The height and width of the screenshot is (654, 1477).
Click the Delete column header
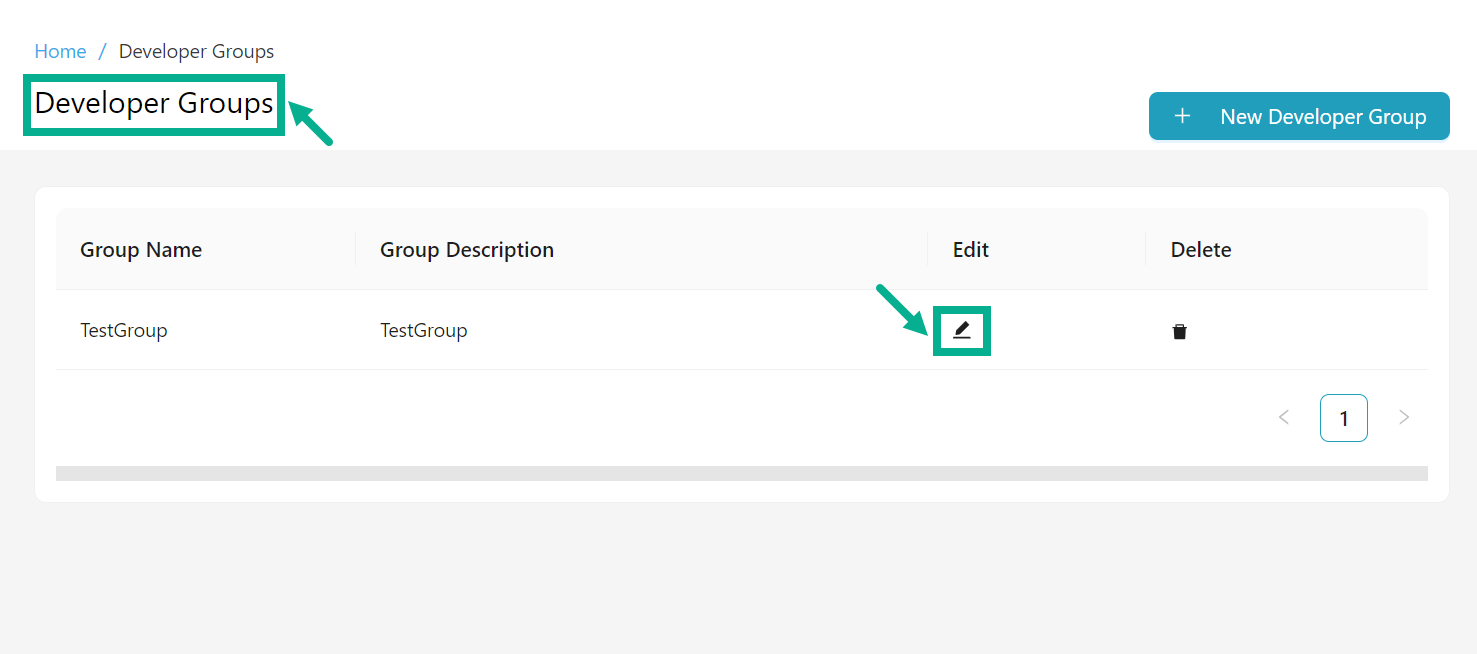(x=1200, y=249)
